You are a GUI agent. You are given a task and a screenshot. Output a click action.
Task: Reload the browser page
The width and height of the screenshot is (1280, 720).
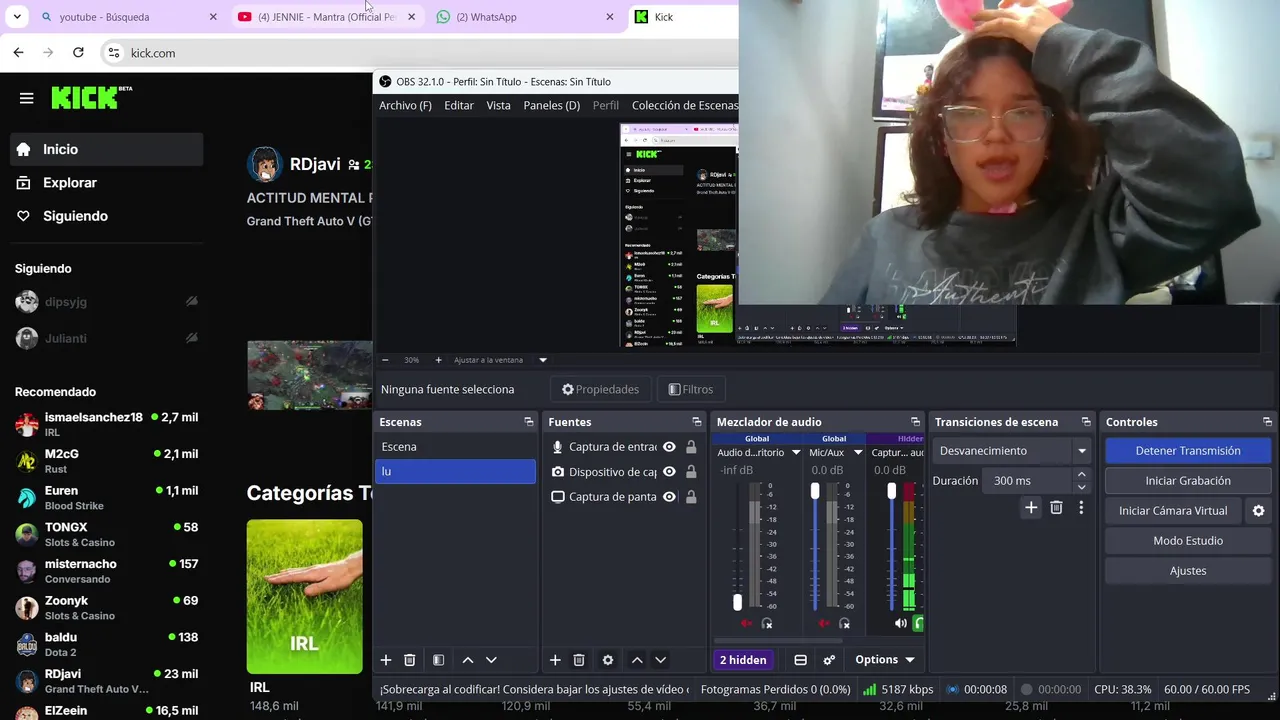[78, 52]
